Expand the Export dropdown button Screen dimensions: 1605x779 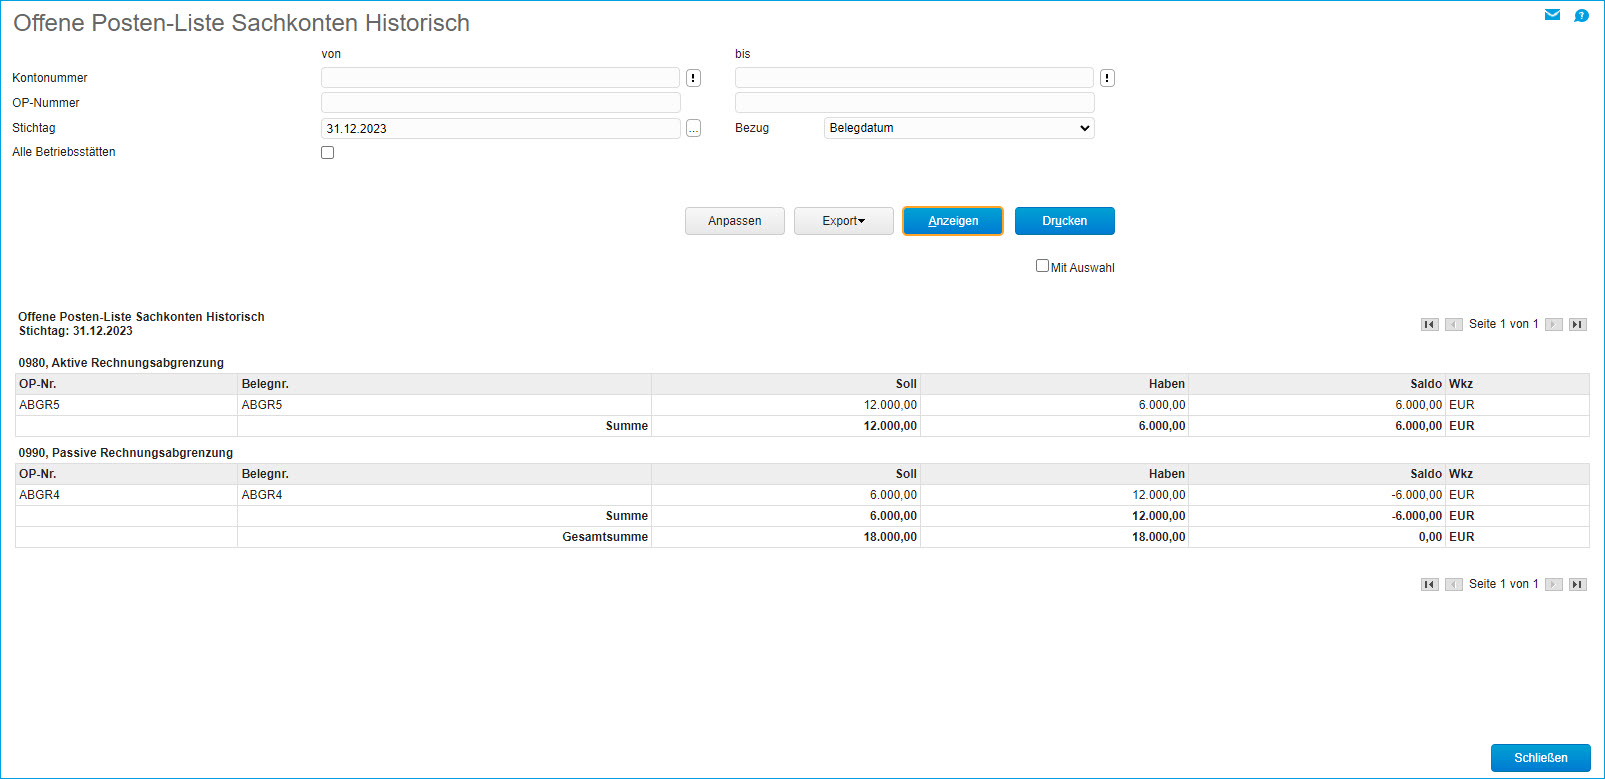(x=843, y=221)
